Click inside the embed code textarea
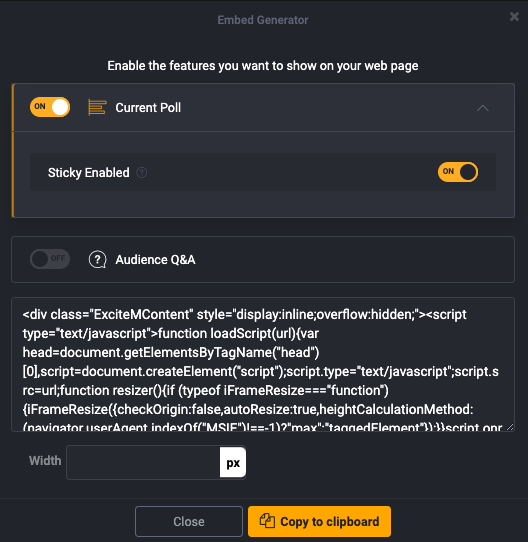This screenshot has height=542, width=528. coord(263,364)
